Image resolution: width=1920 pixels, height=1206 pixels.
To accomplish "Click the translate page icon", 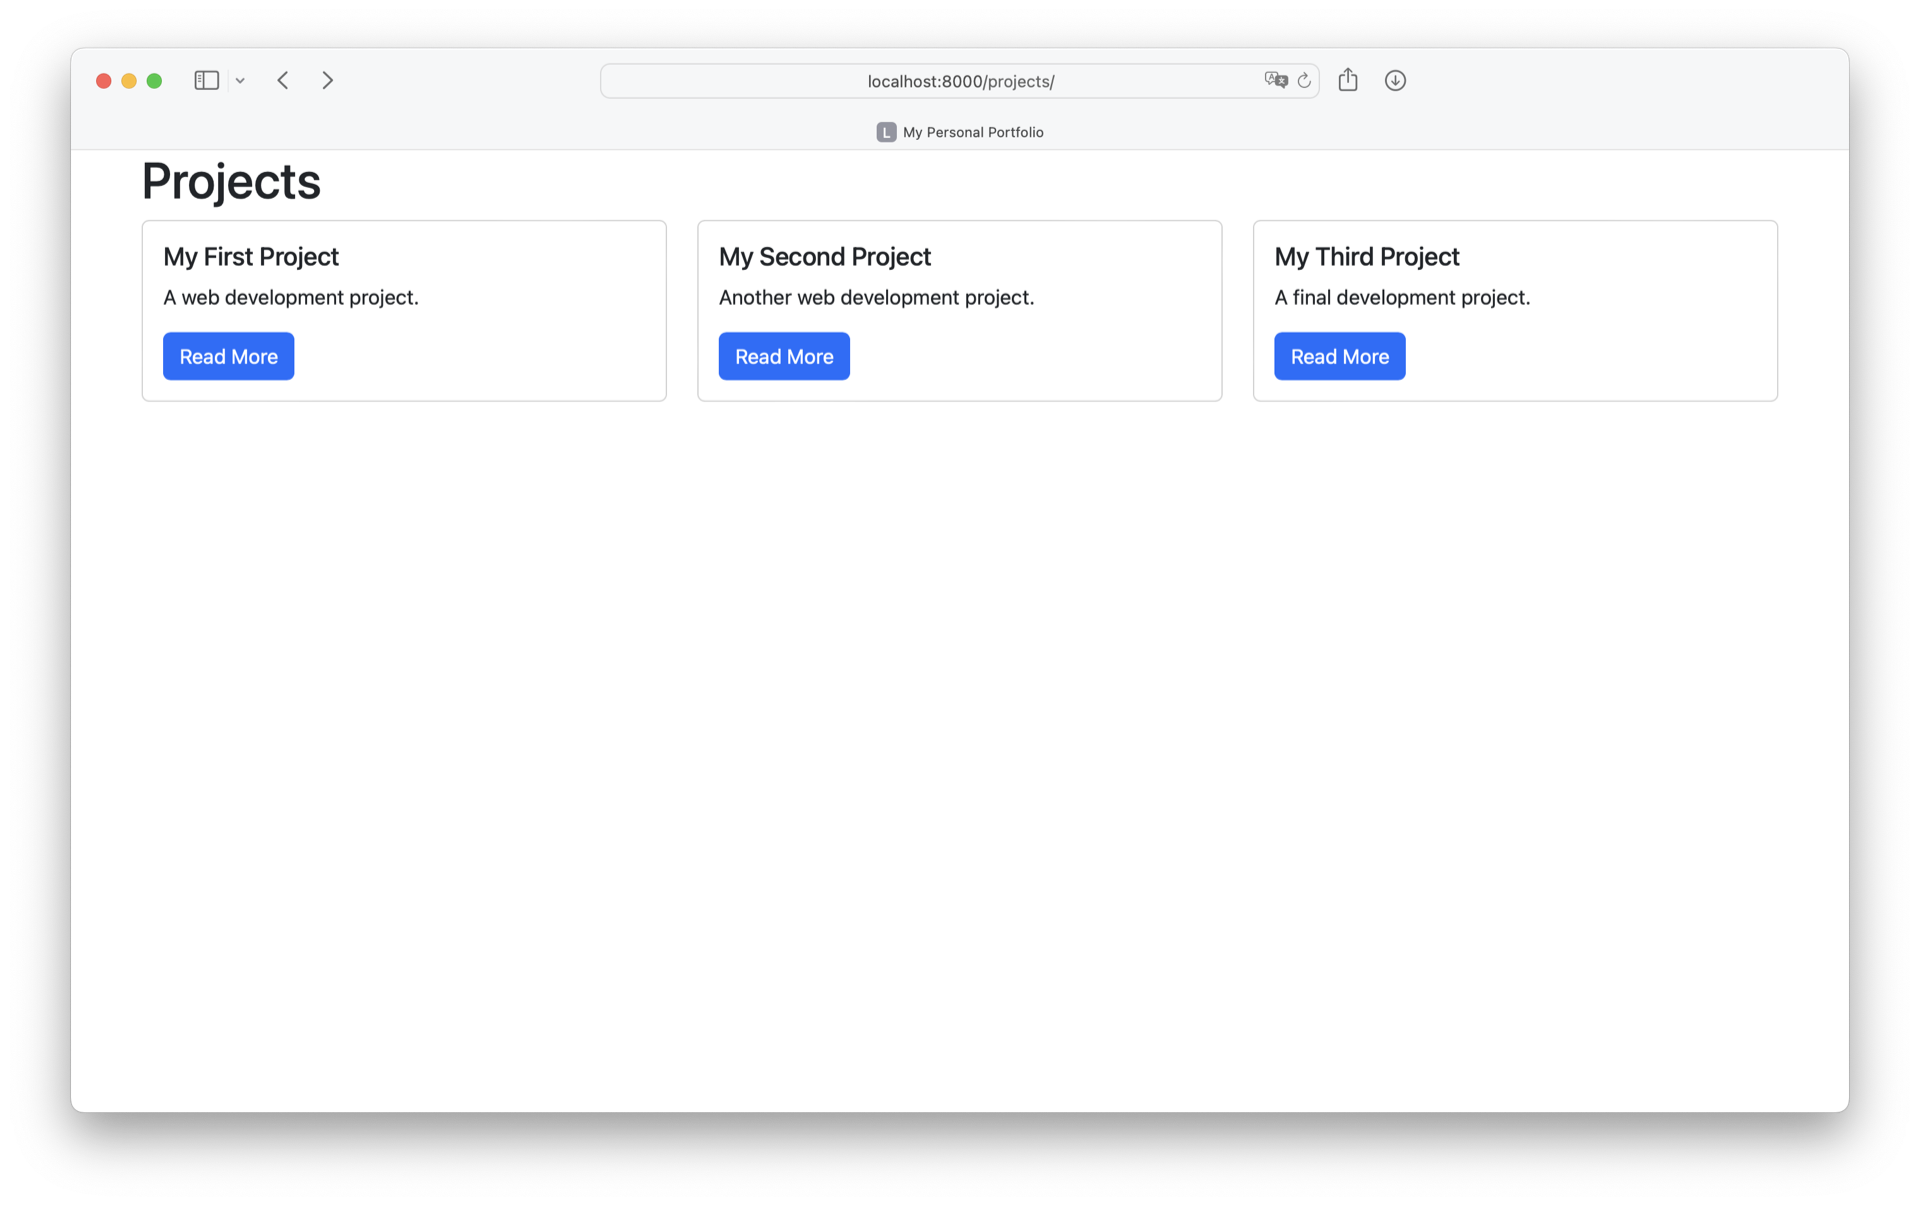I will [1275, 81].
